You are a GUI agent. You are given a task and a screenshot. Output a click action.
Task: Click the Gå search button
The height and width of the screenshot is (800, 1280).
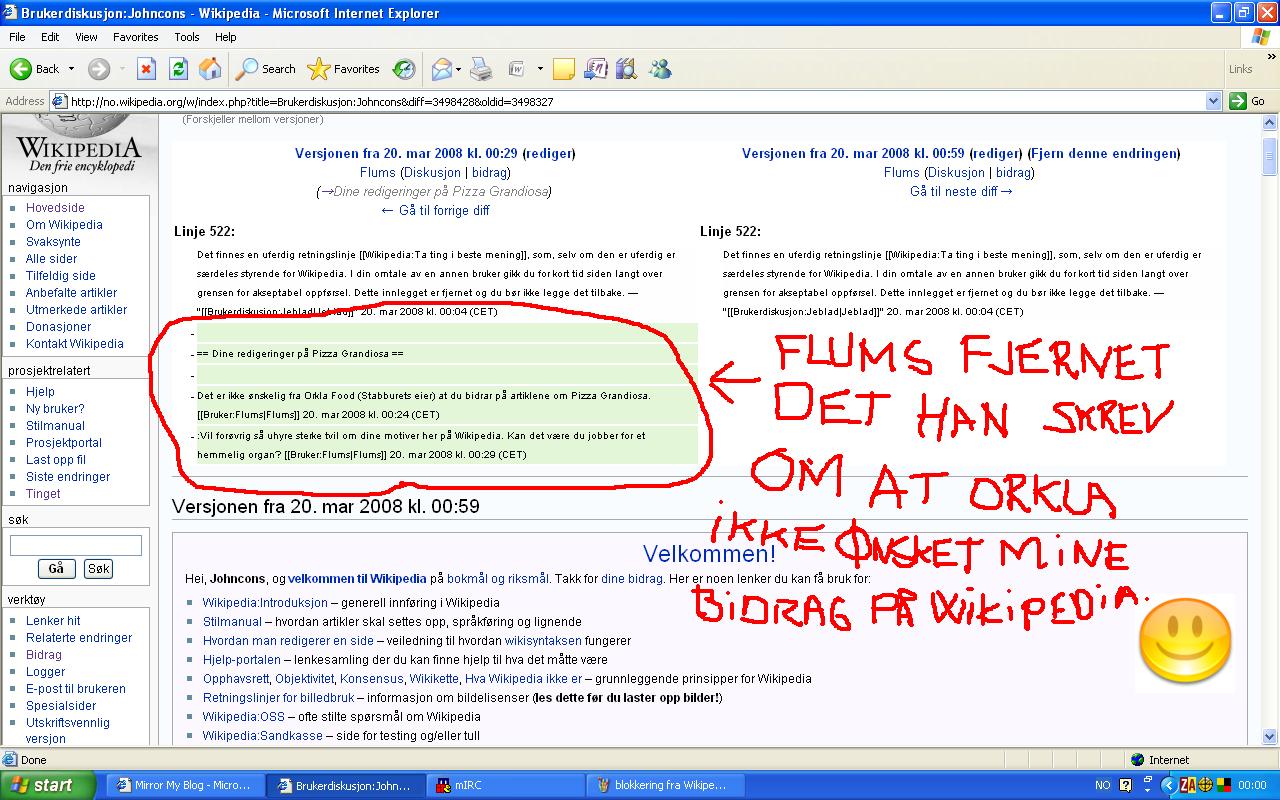[56, 569]
